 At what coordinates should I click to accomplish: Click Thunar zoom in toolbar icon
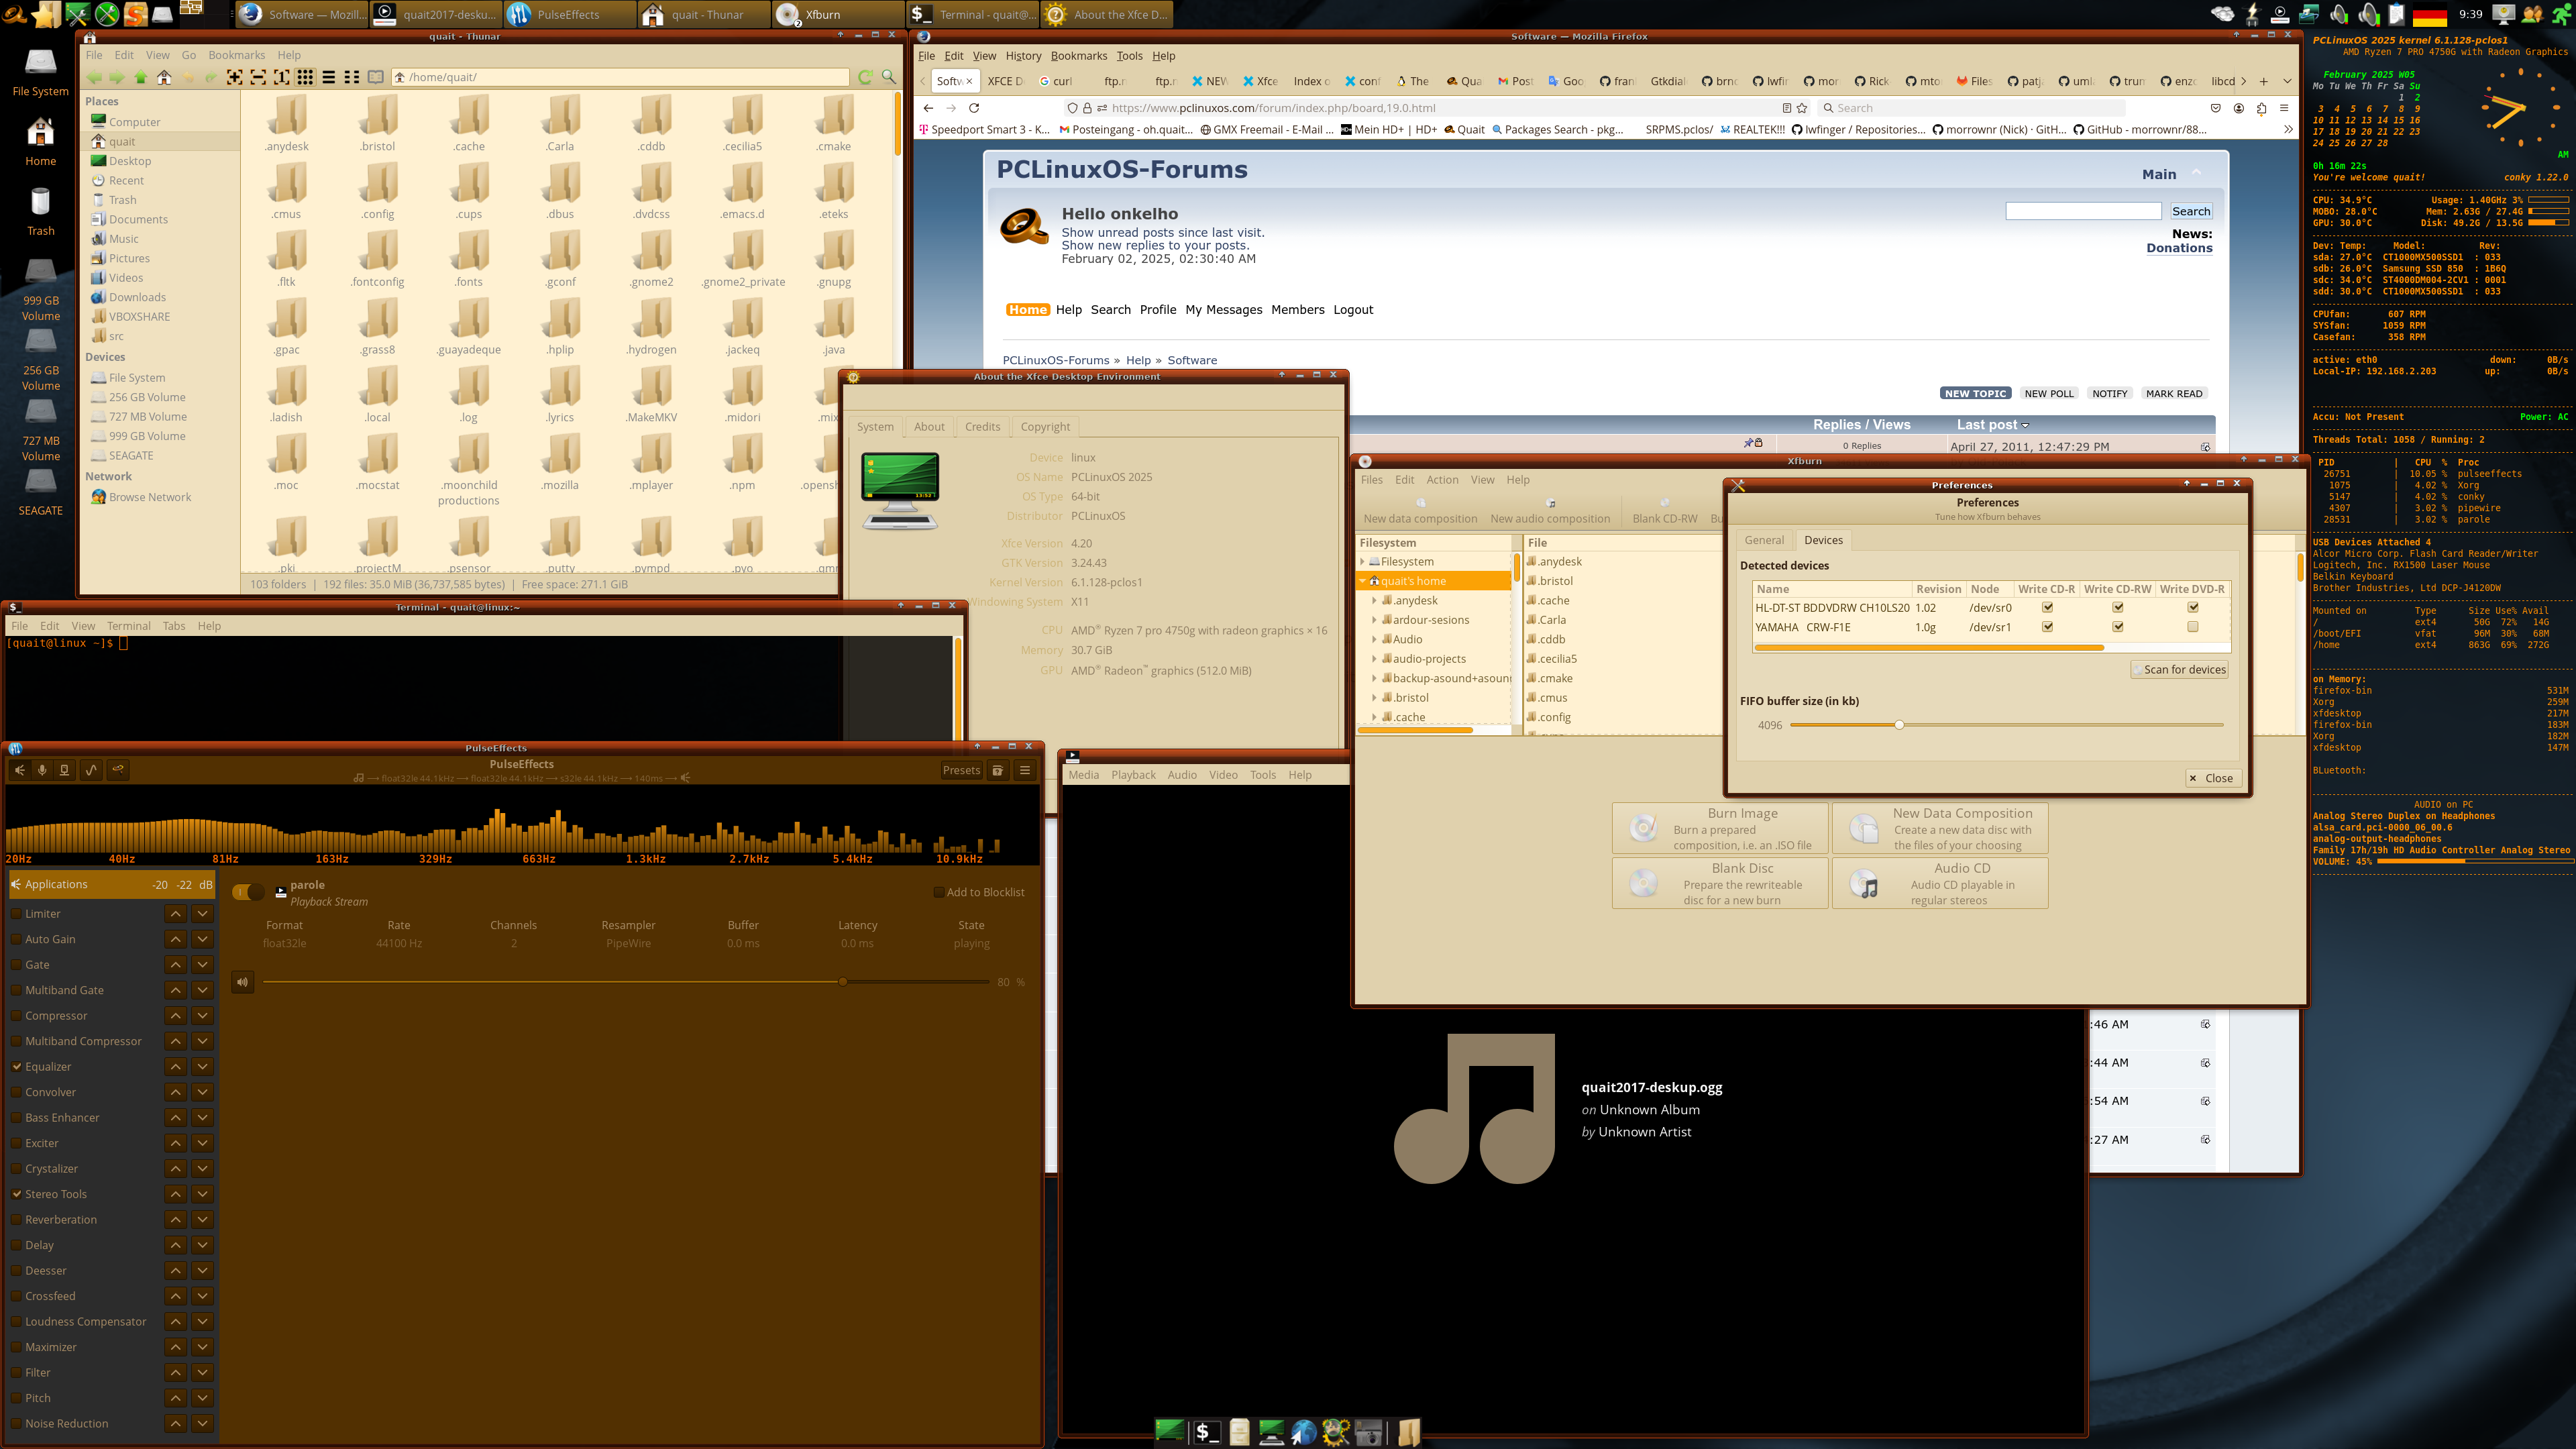[234, 77]
